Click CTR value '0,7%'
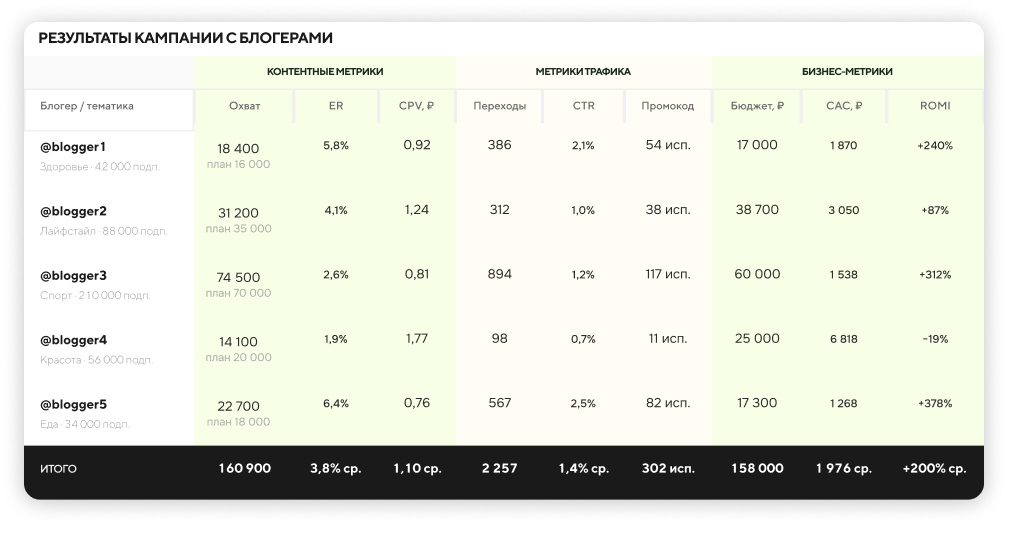Image resolution: width=1022 pixels, height=551 pixels. click(x=583, y=339)
